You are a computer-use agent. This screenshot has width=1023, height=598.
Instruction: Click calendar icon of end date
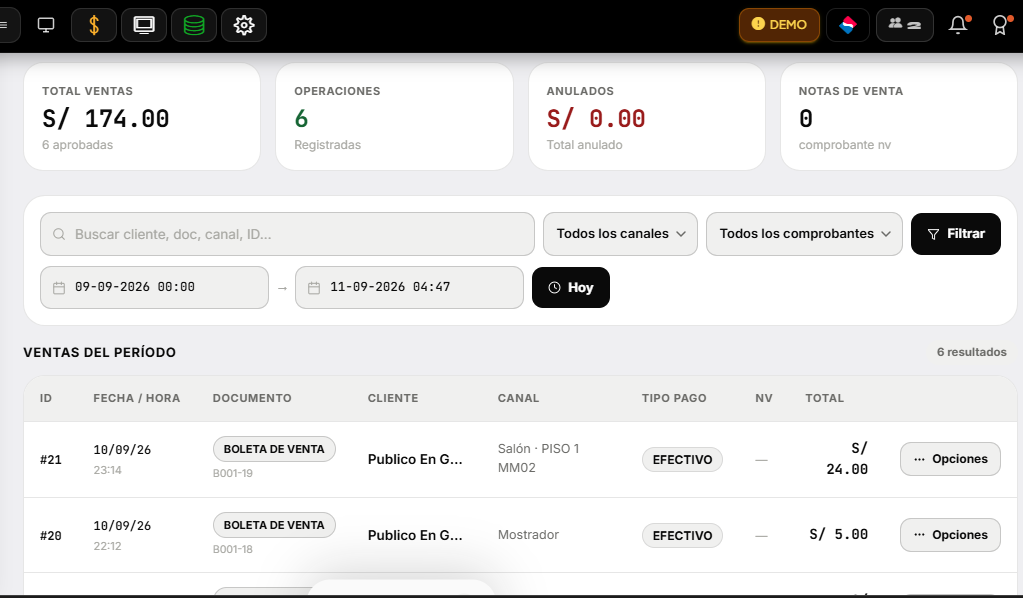314,288
